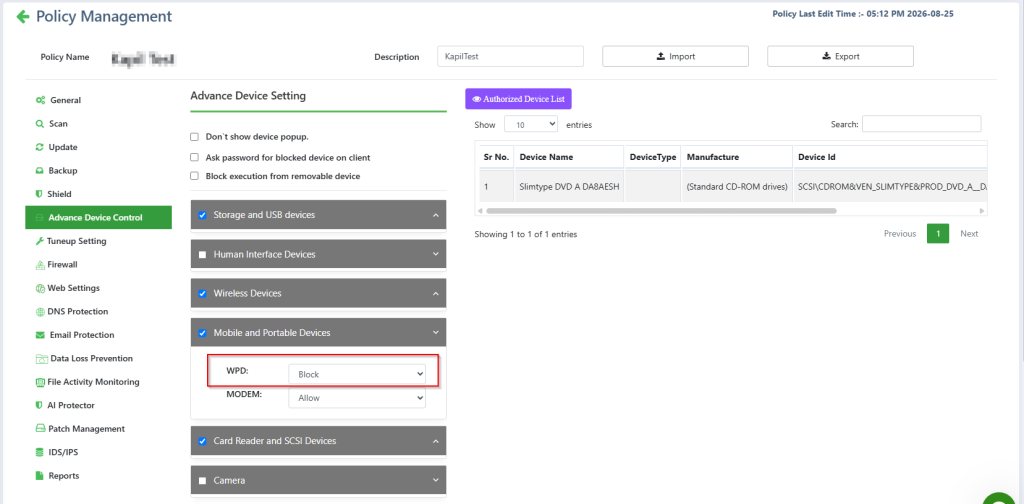This screenshot has width=1024, height=504.
Task: Collapse Card Reader and SCSI Devices chevron
Action: point(436,441)
